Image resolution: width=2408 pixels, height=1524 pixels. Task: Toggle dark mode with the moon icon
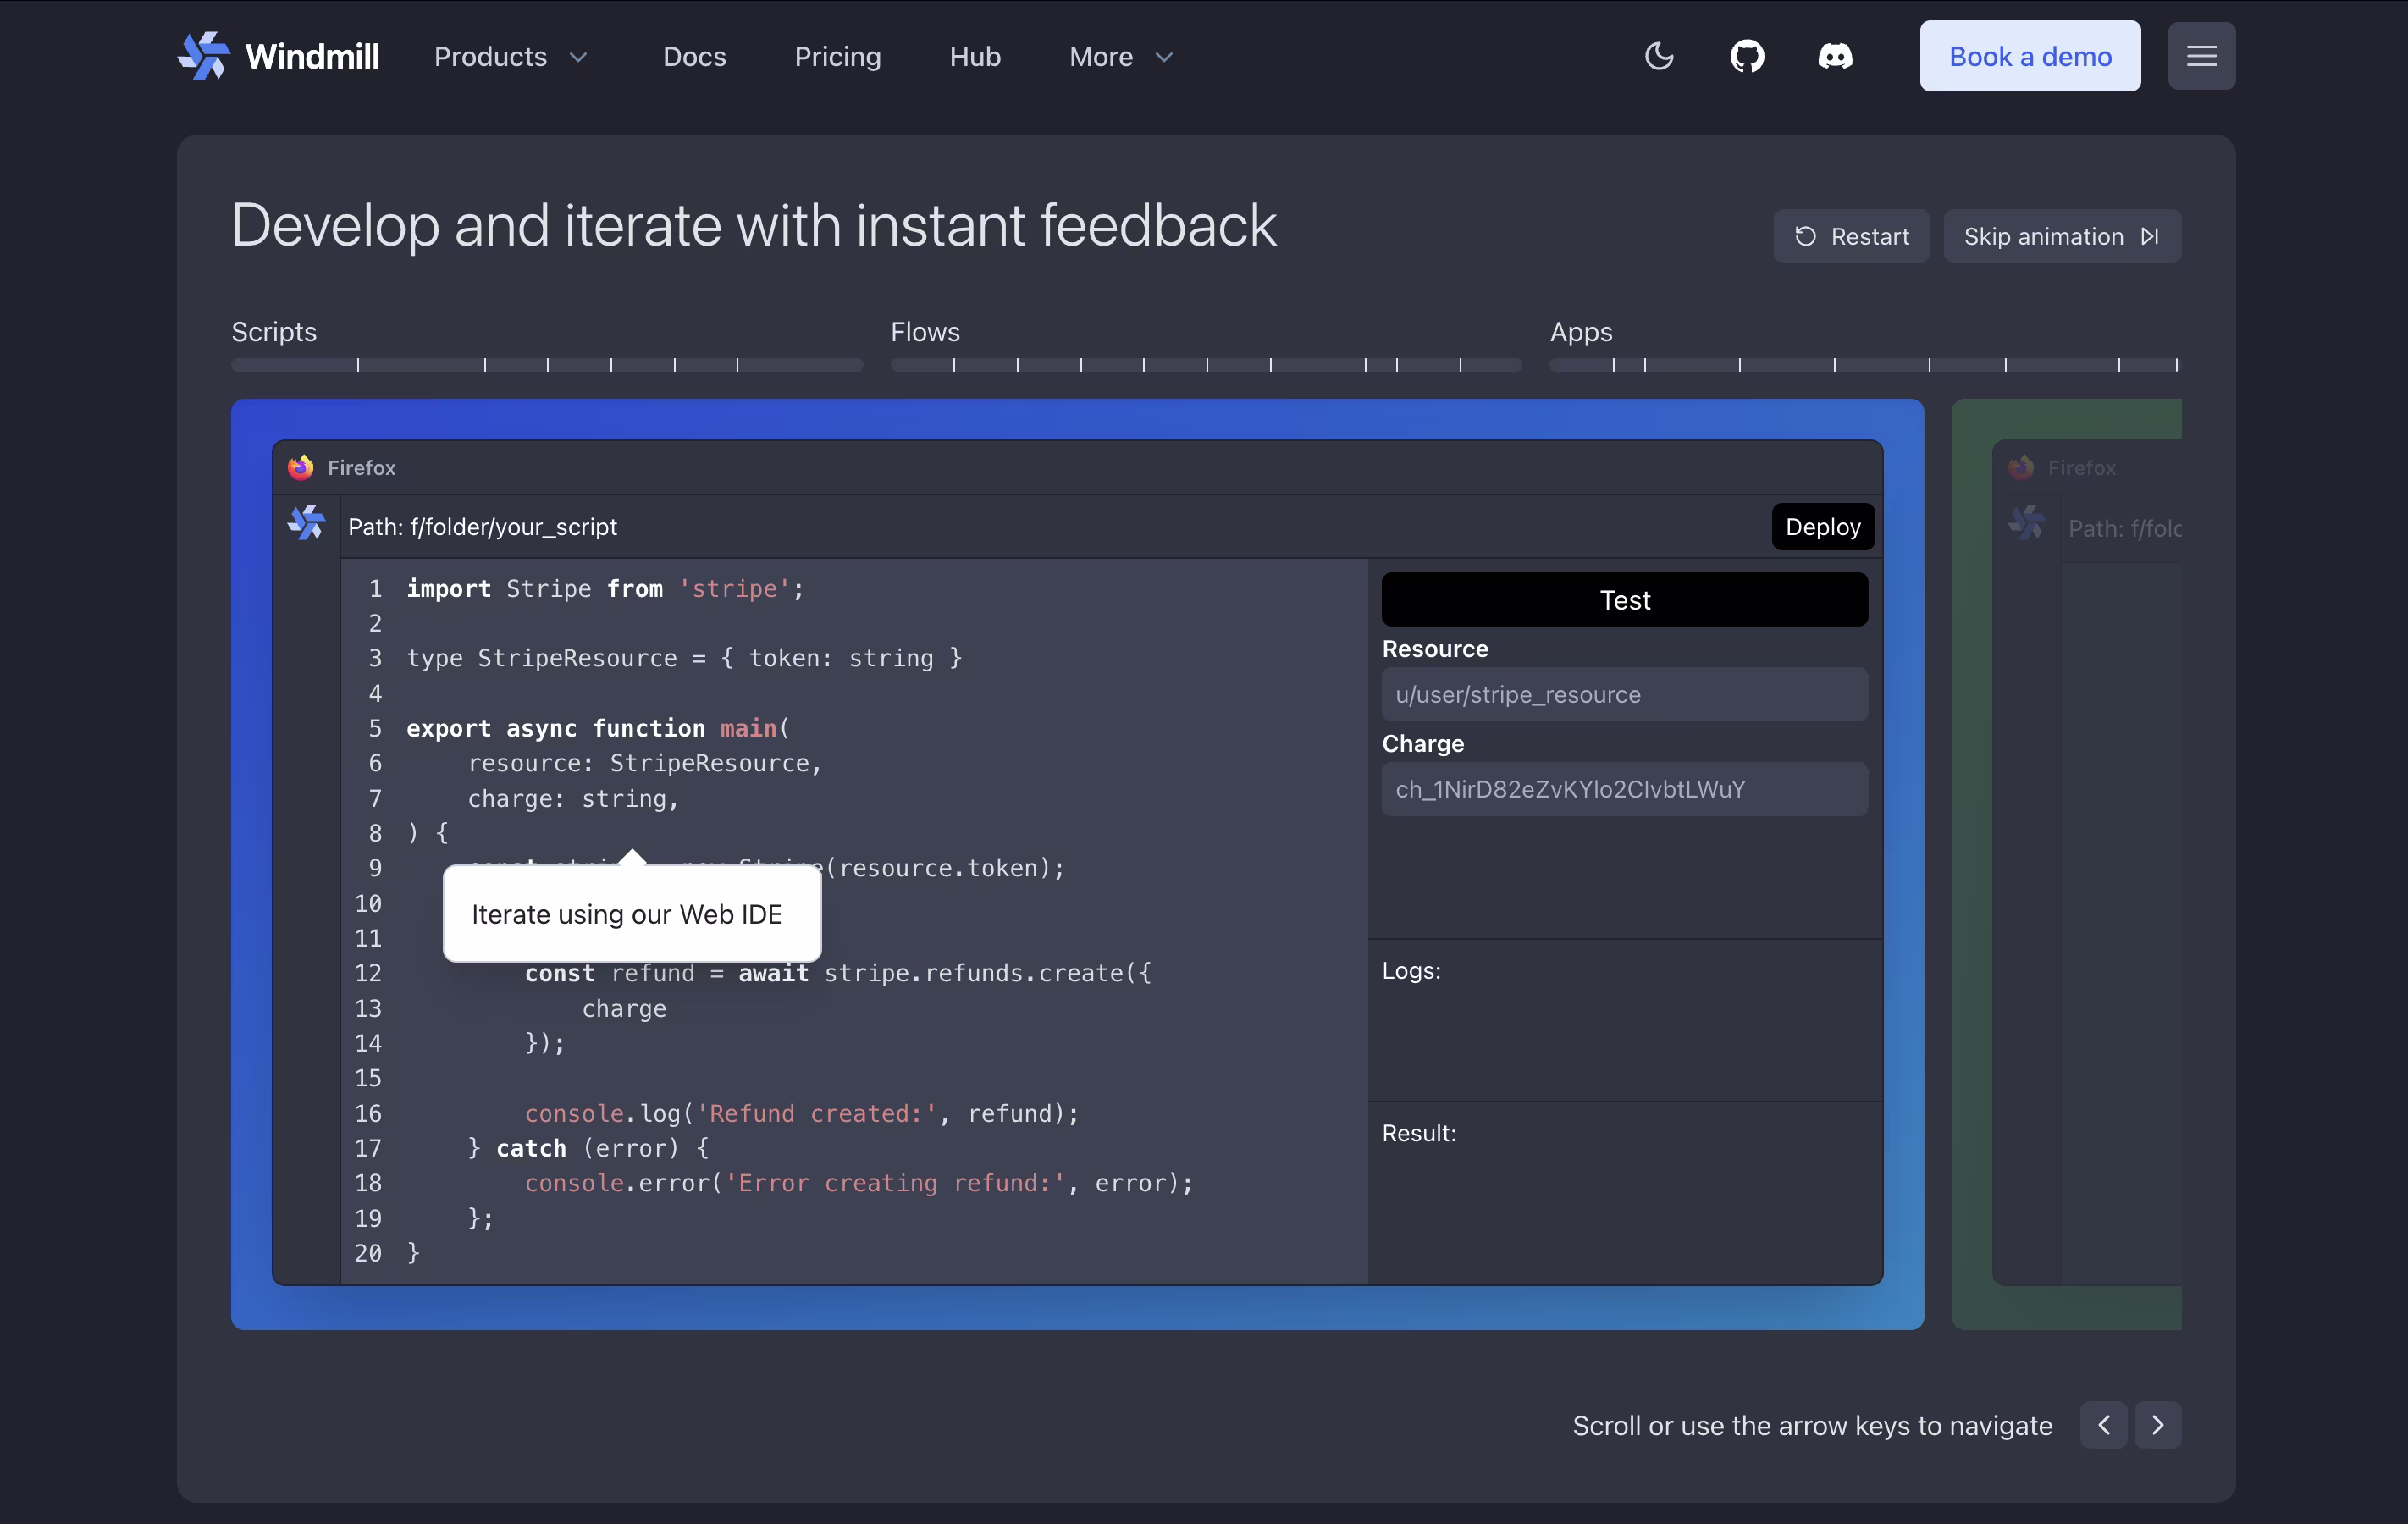pyautogui.click(x=1659, y=56)
